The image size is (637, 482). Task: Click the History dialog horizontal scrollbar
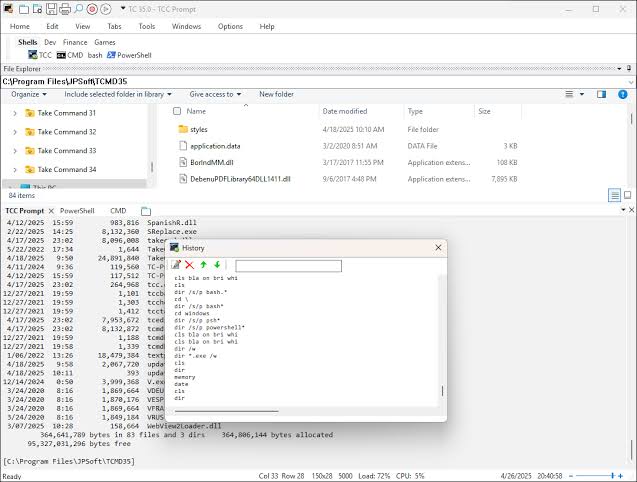click(227, 411)
